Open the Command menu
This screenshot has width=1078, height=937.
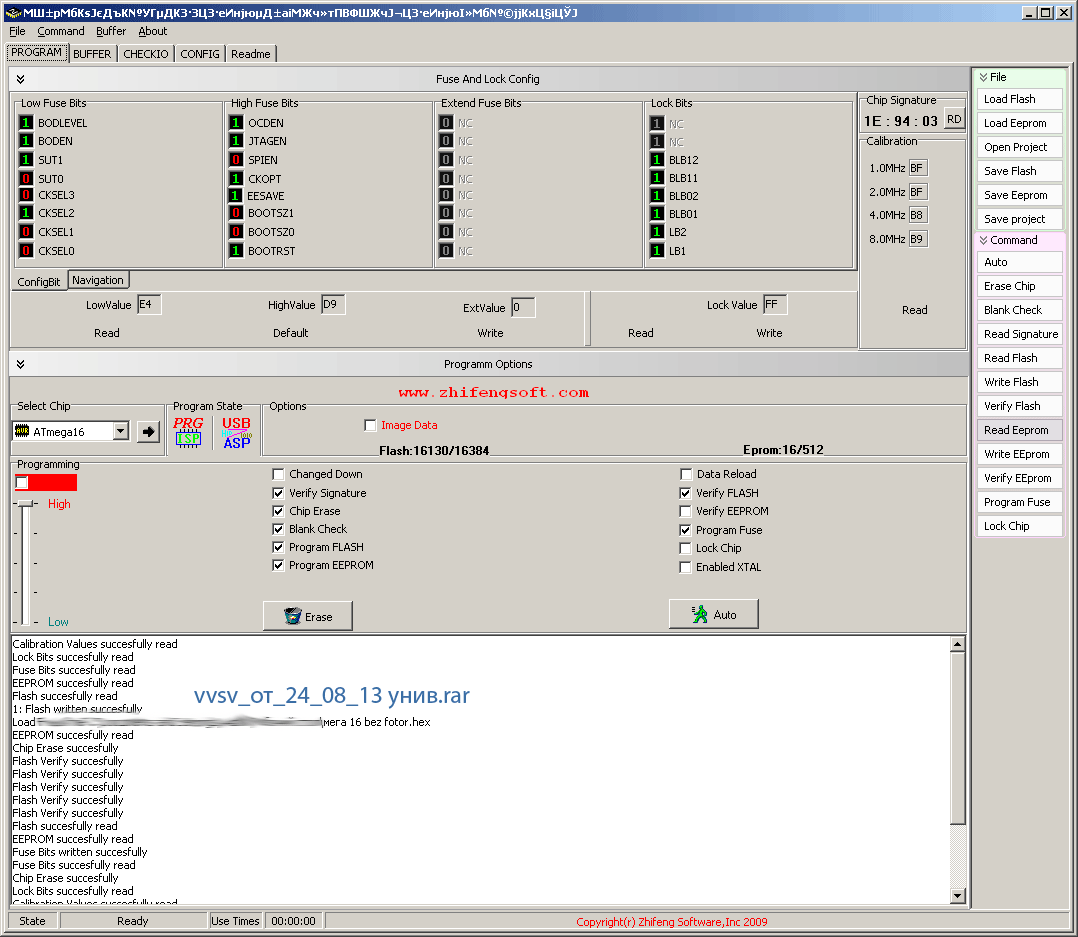(x=60, y=31)
